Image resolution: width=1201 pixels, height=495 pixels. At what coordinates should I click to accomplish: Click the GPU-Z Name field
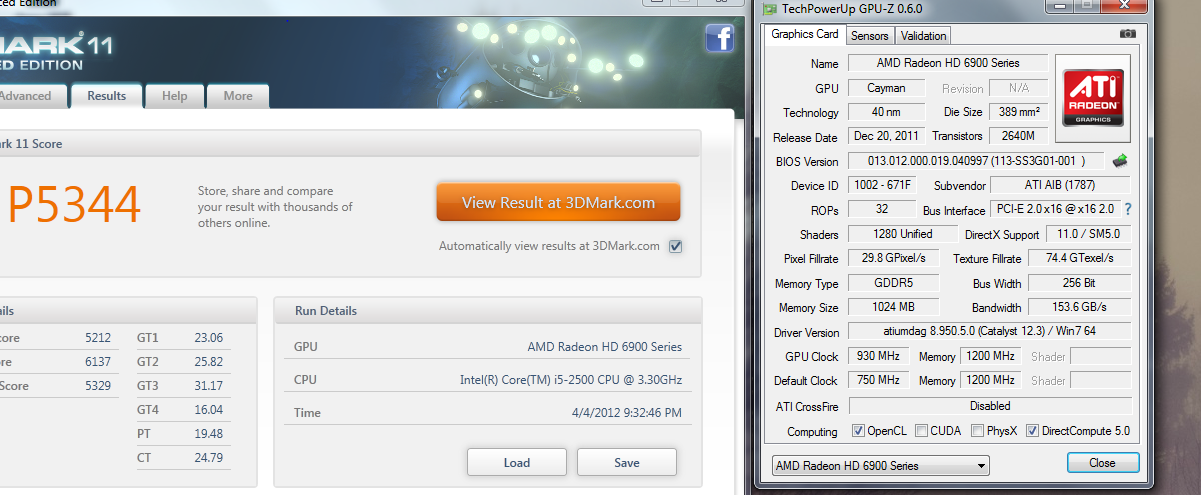tap(948, 63)
